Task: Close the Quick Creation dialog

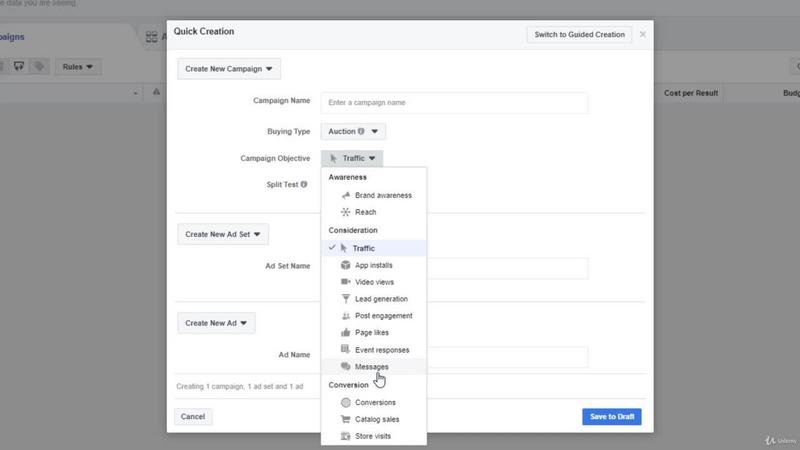Action: [x=643, y=34]
